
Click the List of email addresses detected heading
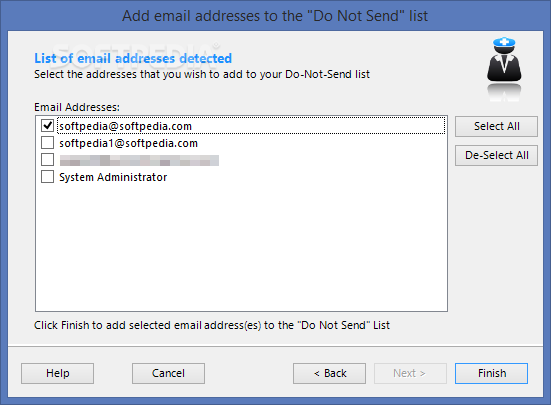point(133,58)
